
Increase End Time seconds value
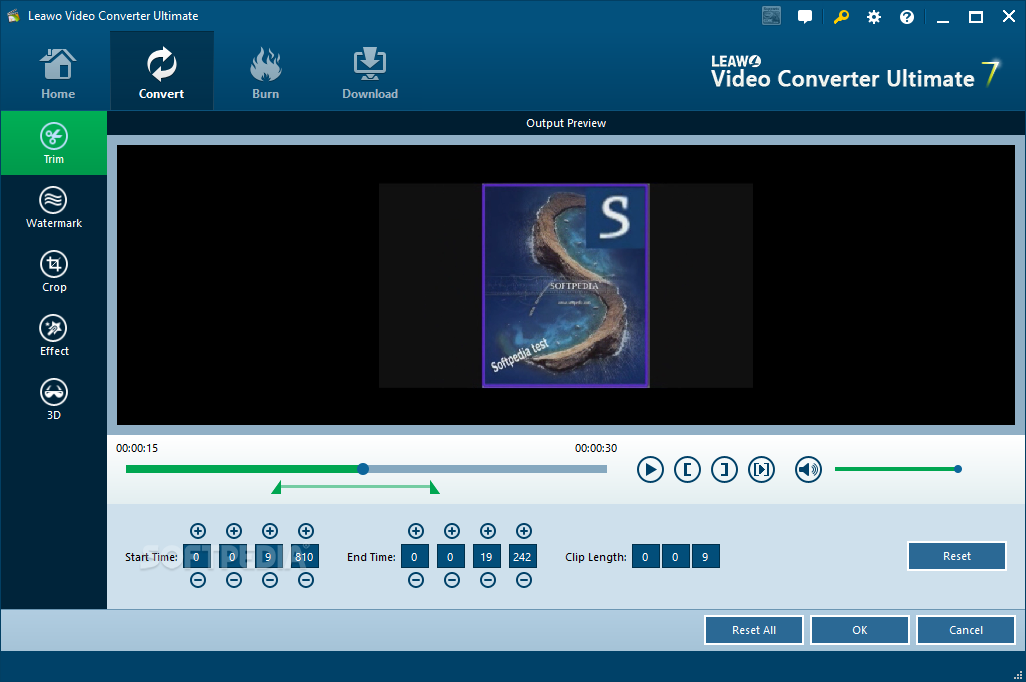click(x=487, y=531)
